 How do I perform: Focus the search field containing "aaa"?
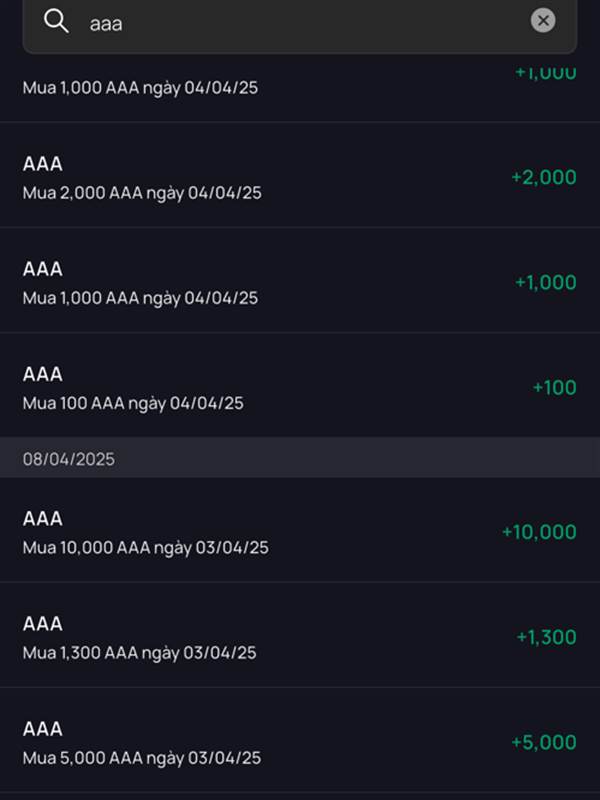click(x=300, y=22)
